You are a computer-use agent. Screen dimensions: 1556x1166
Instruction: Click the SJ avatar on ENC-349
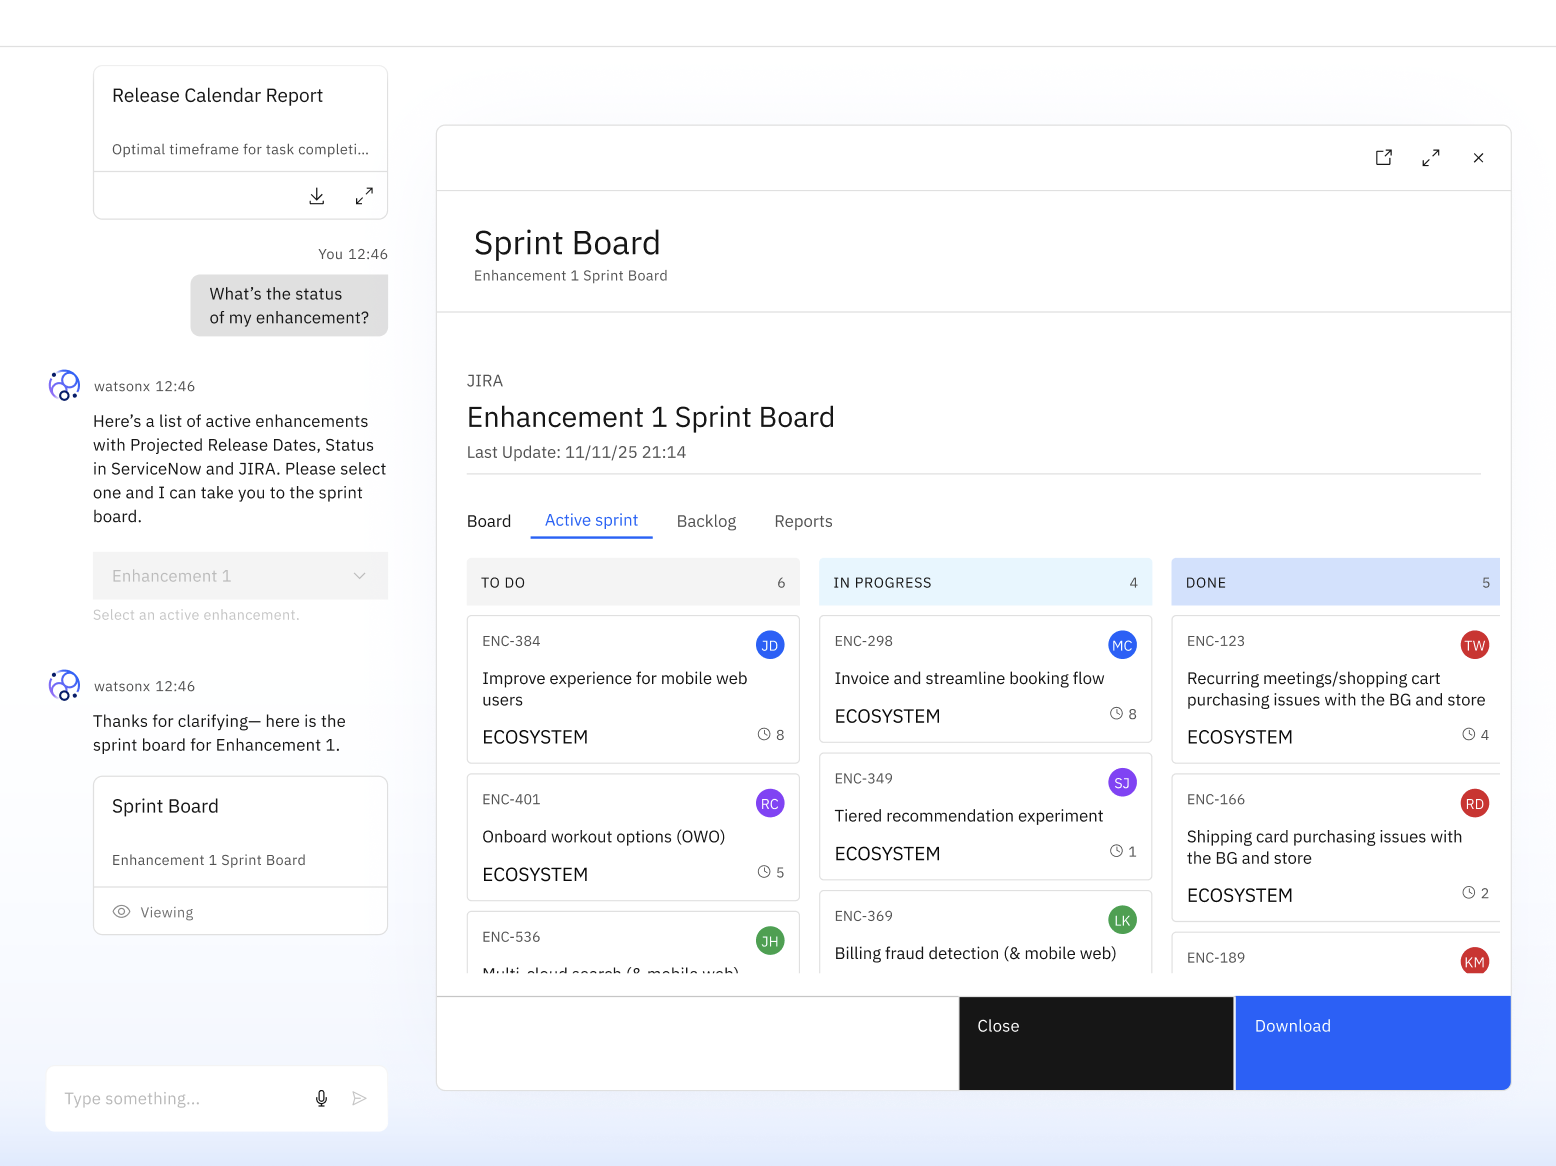(x=1122, y=783)
